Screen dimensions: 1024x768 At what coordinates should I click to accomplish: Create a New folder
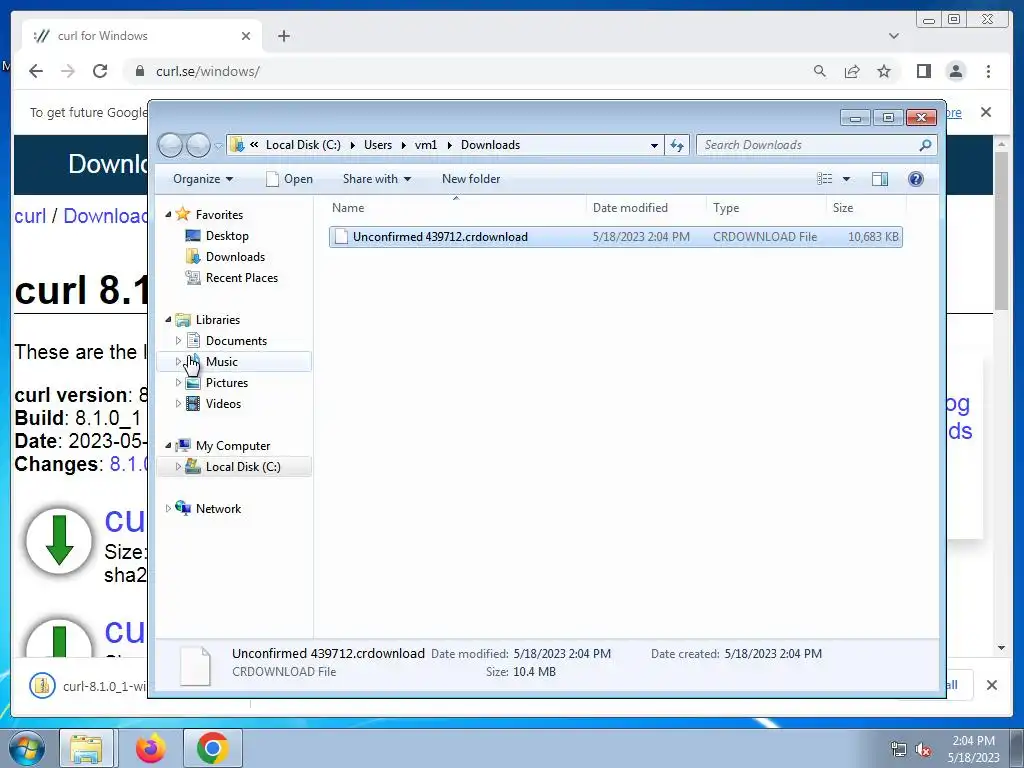pyautogui.click(x=471, y=179)
